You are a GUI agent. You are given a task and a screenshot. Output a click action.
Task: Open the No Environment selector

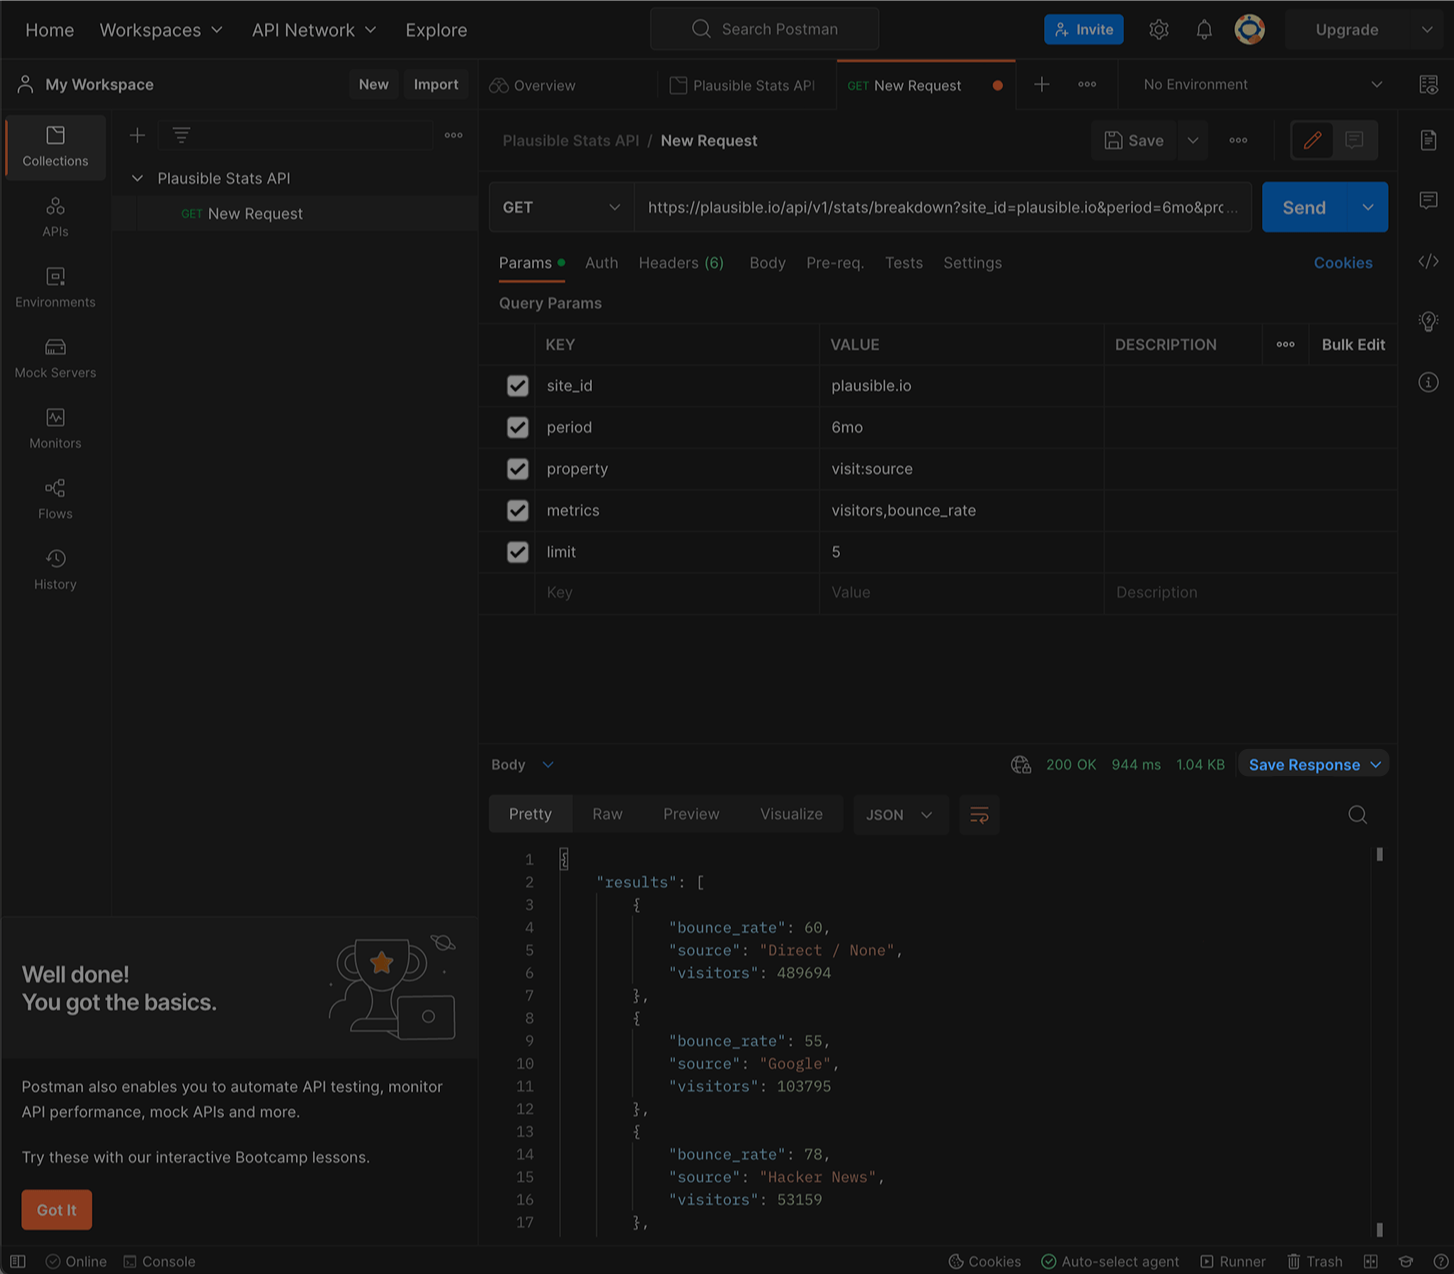(x=1263, y=85)
